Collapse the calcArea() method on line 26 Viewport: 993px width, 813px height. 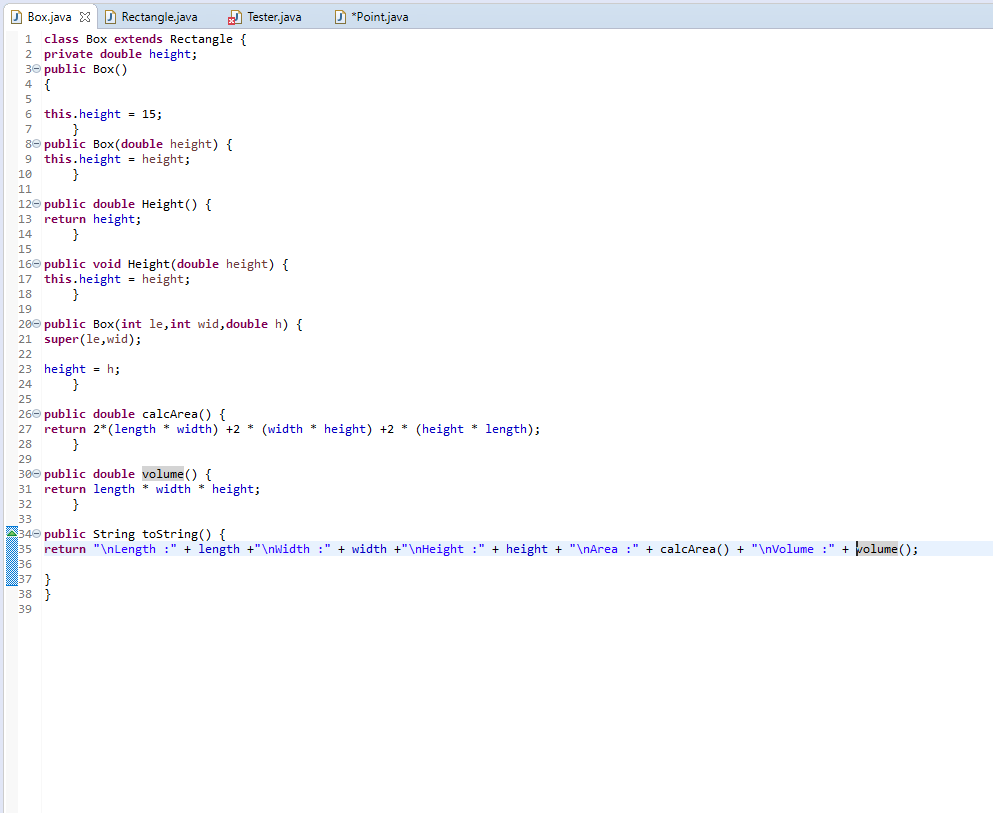click(x=37, y=413)
